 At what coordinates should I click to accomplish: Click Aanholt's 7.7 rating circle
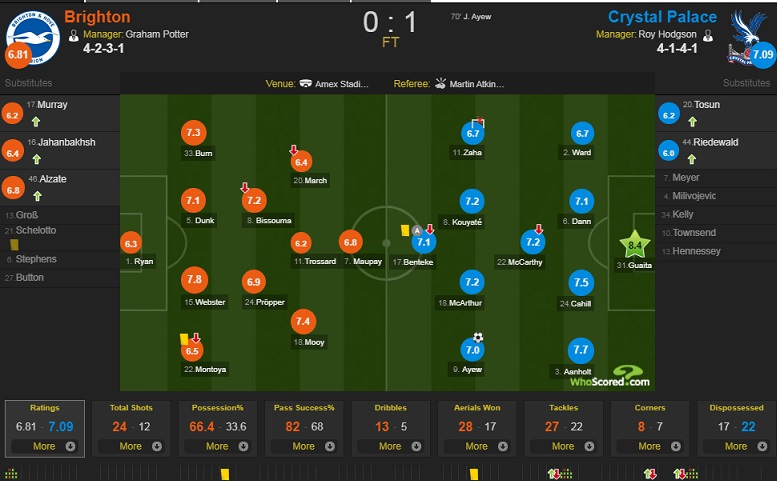581,350
